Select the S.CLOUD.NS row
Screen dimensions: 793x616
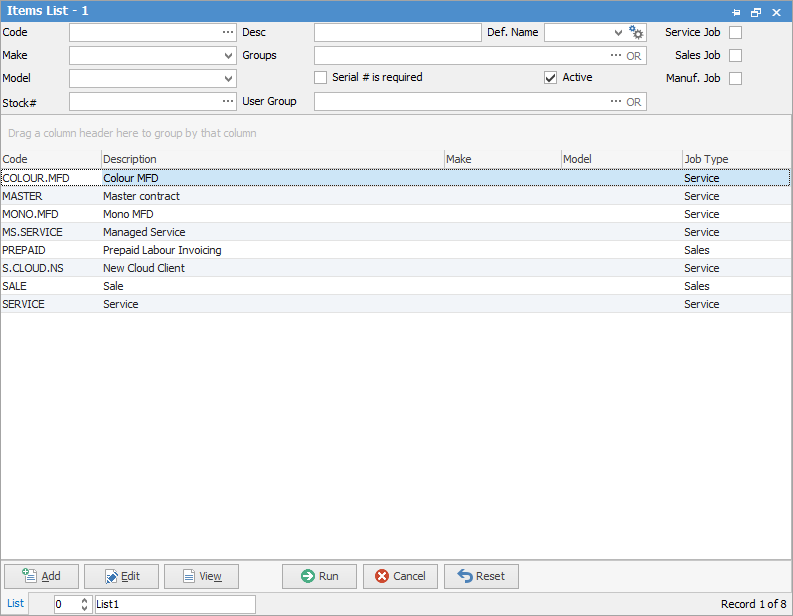pyautogui.click(x=395, y=268)
